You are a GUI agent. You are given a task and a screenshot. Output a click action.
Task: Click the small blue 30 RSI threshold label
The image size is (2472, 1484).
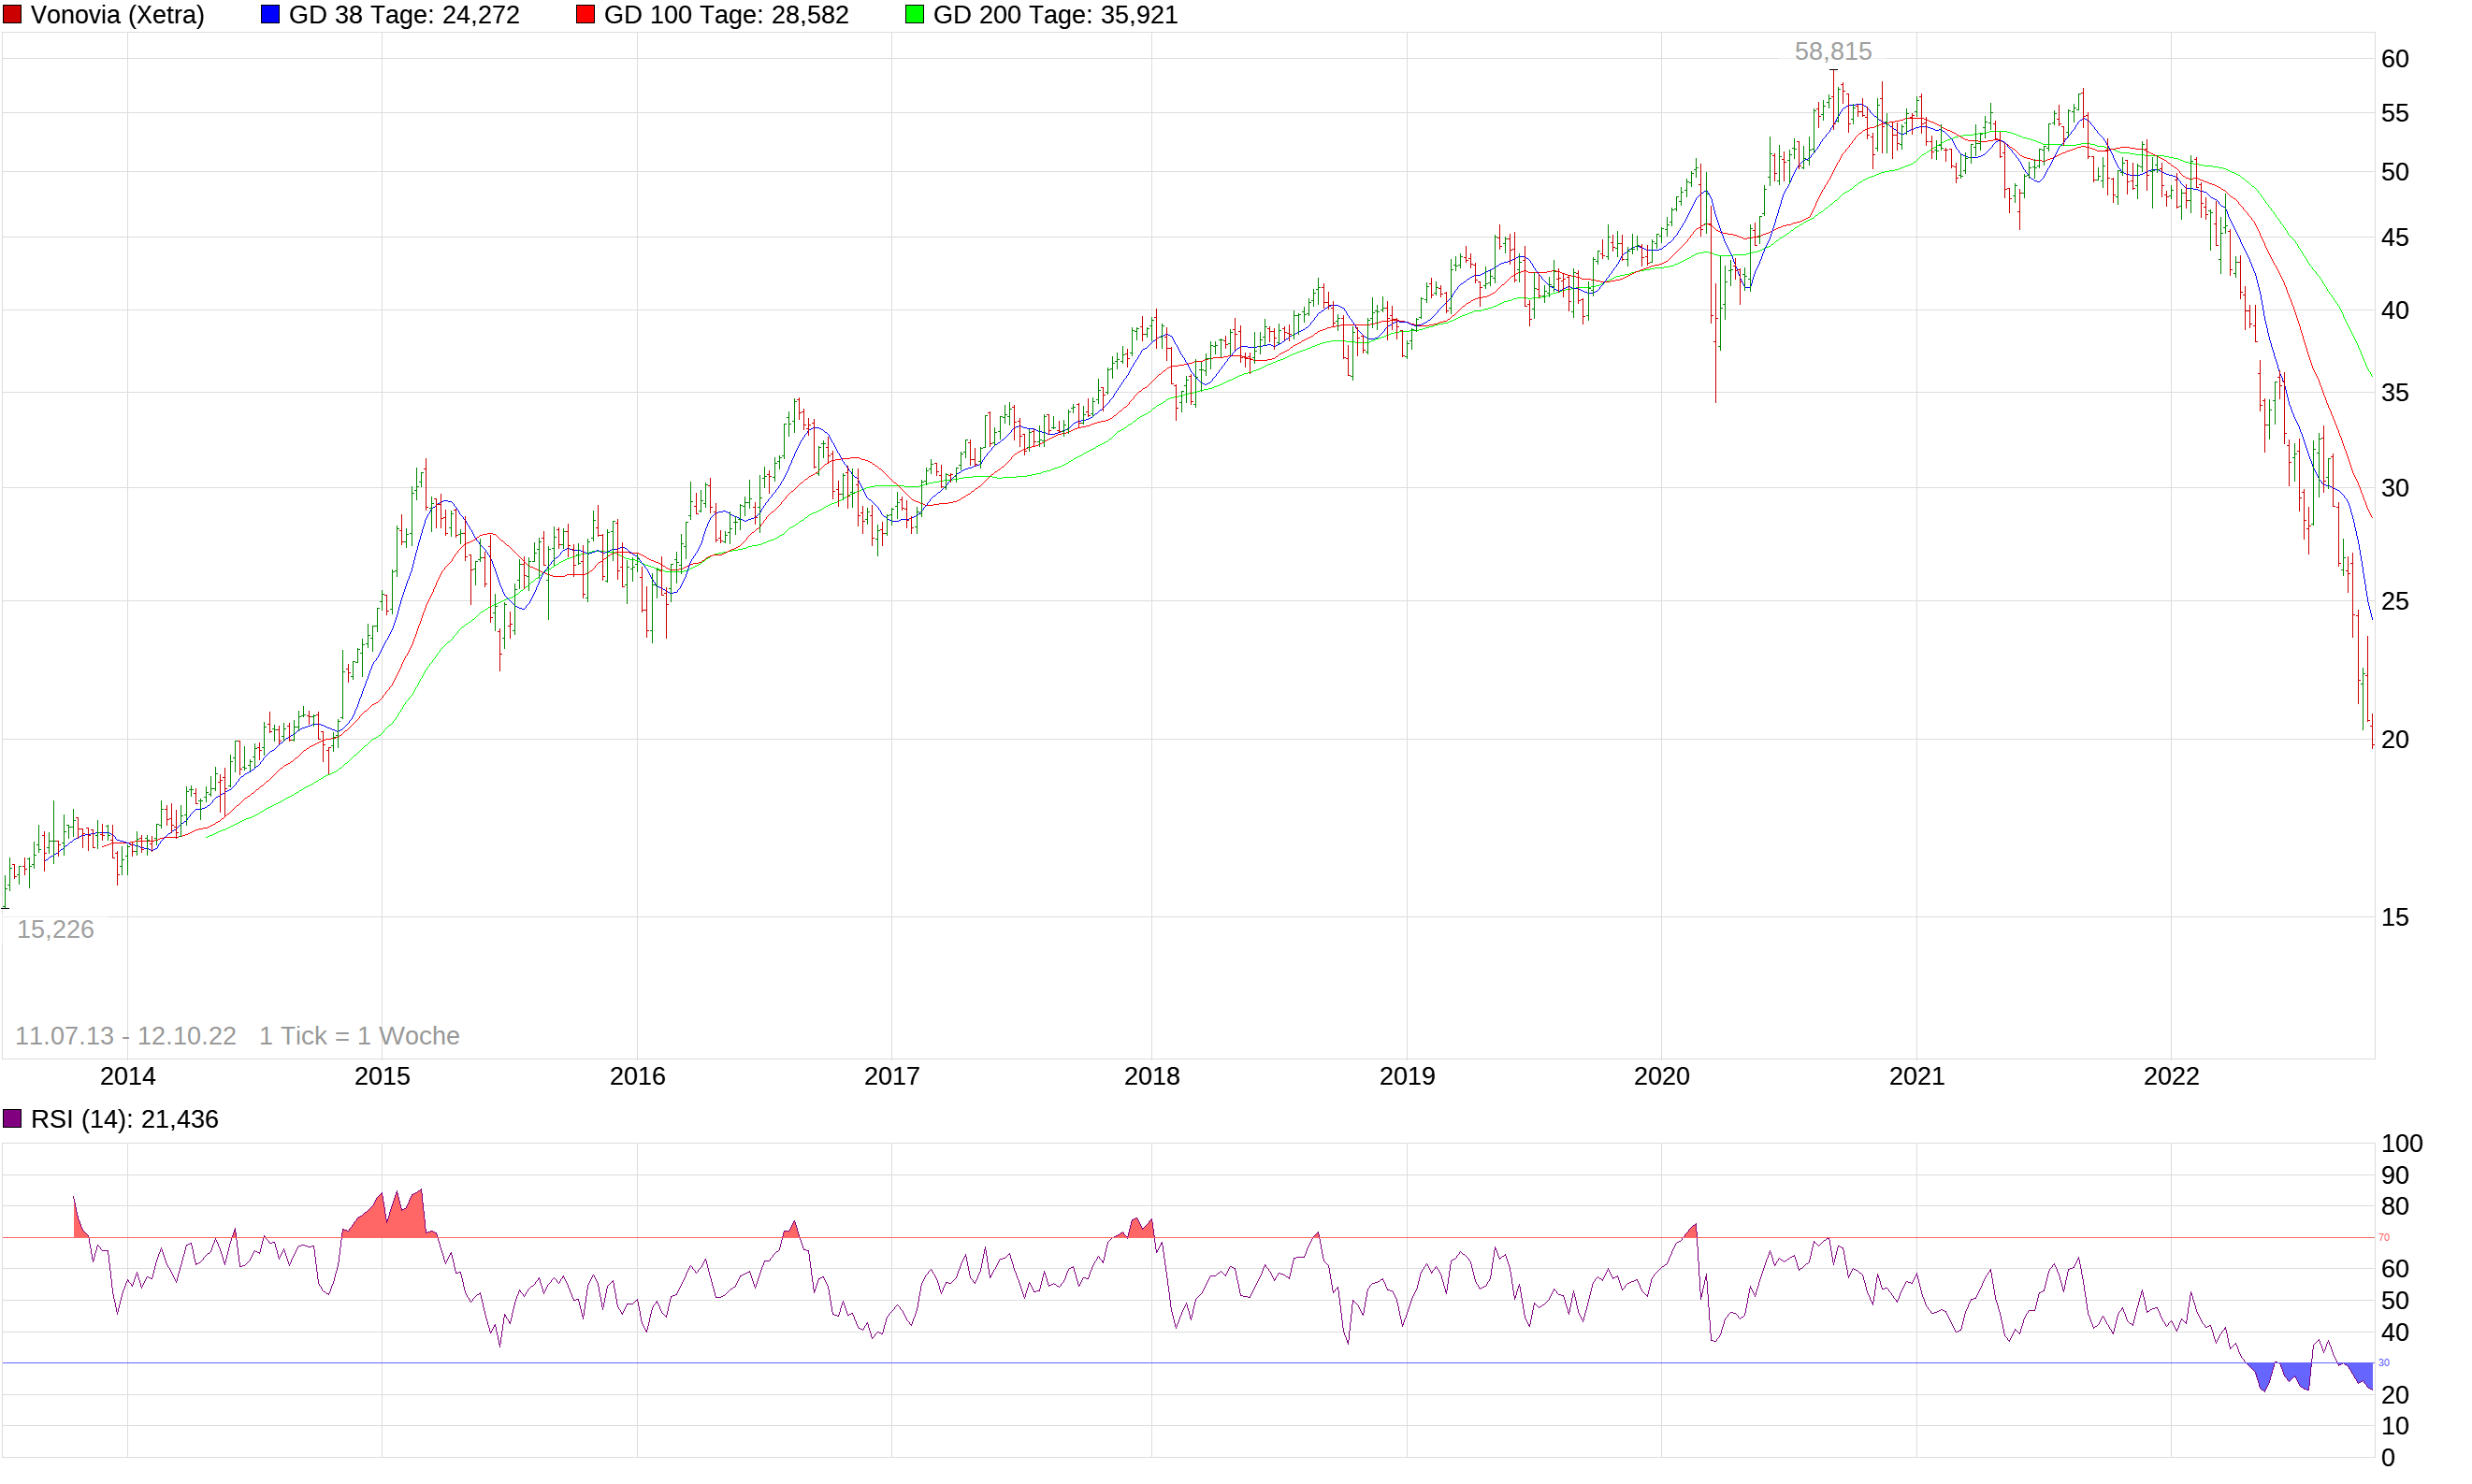tap(2383, 1363)
